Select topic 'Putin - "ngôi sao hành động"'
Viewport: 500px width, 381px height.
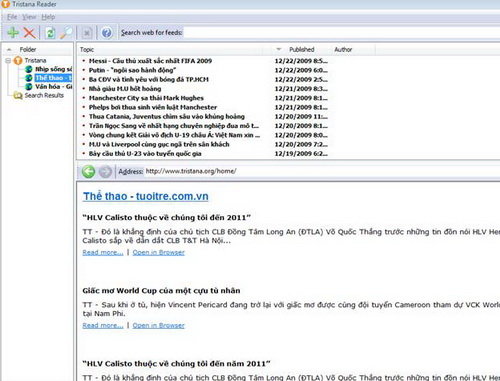pyautogui.click(x=132, y=70)
